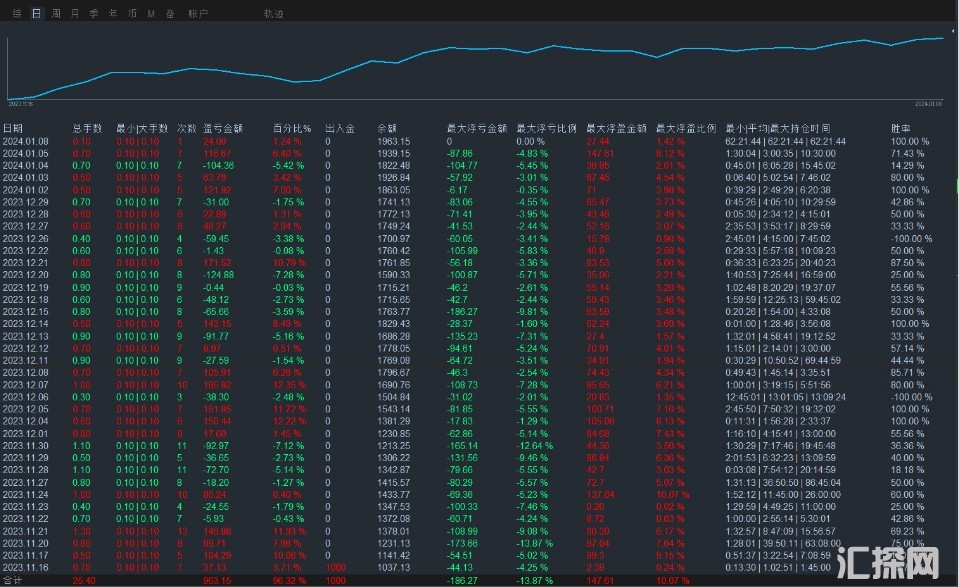Image resolution: width=959 pixels, height=587 pixels.
Task: Open the 轨迹 trajectory tab
Action: [273, 13]
